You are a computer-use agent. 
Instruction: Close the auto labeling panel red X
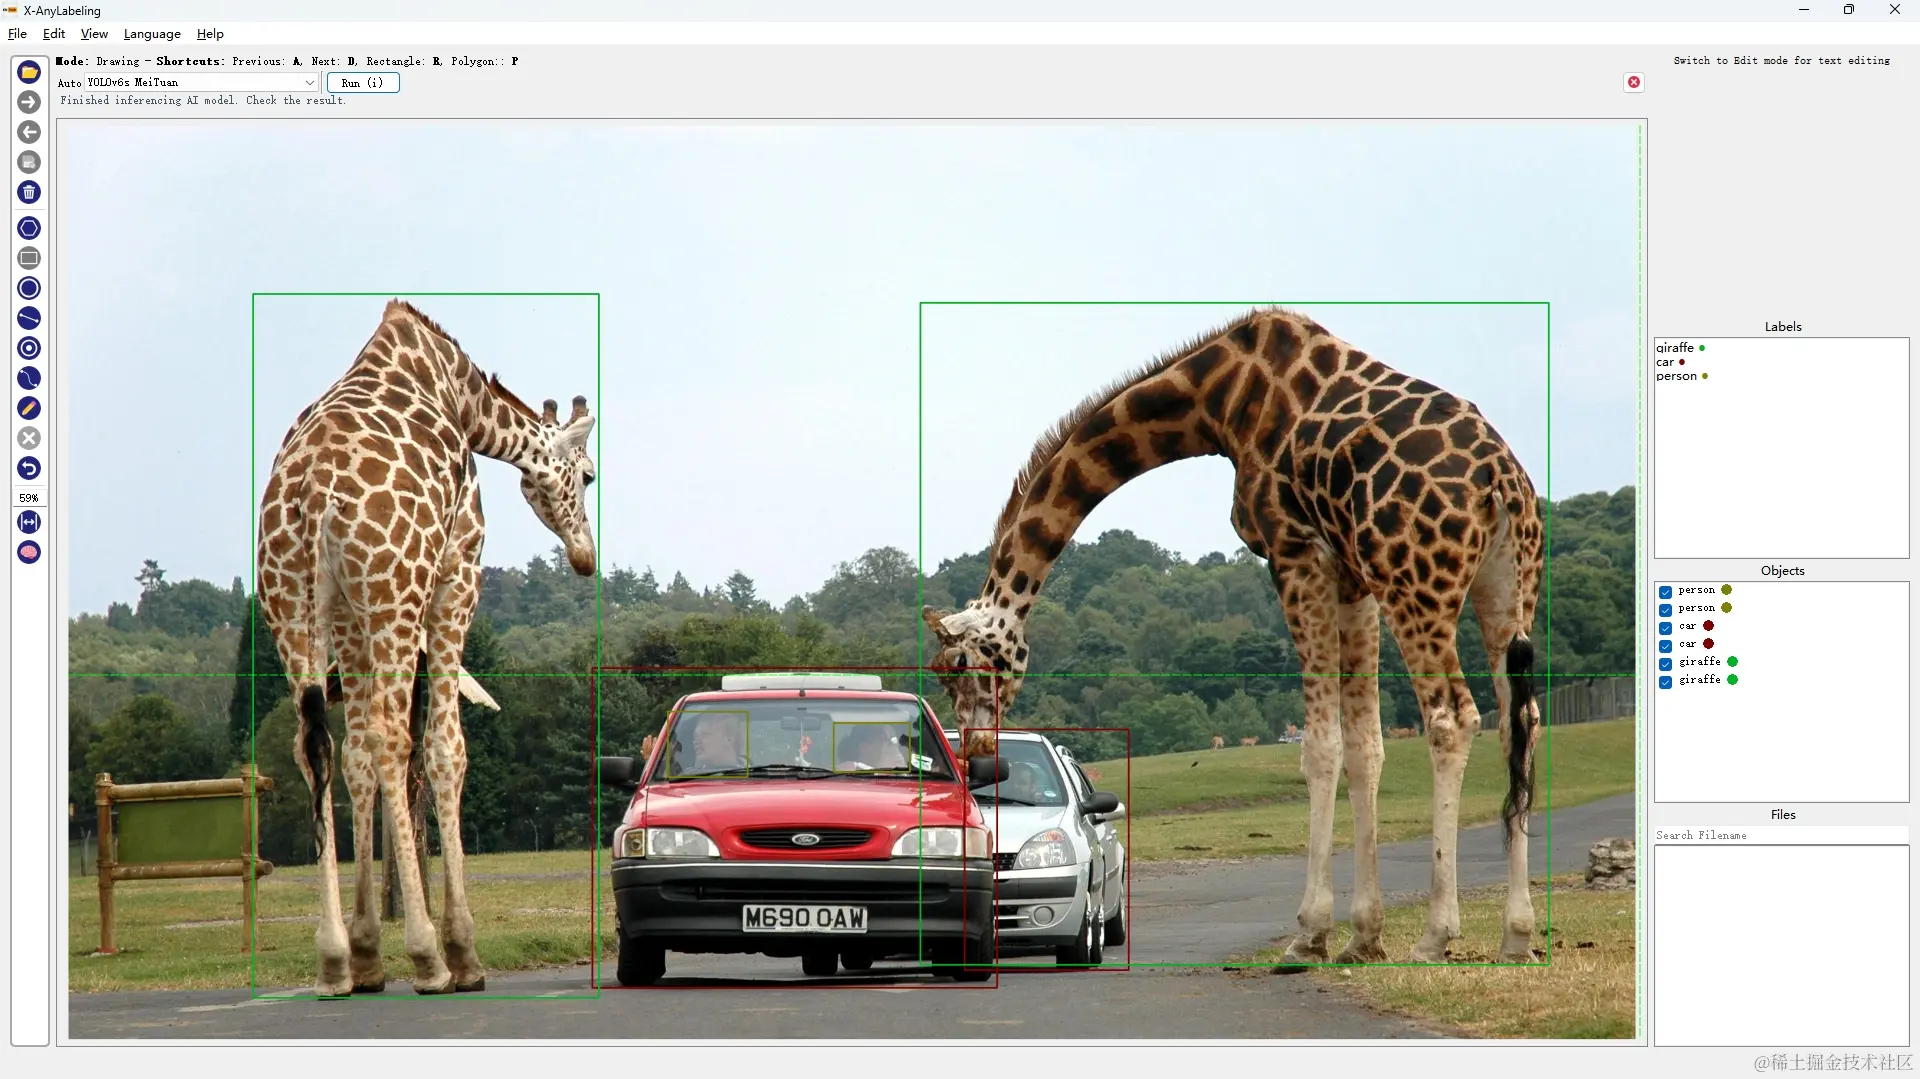click(1634, 82)
